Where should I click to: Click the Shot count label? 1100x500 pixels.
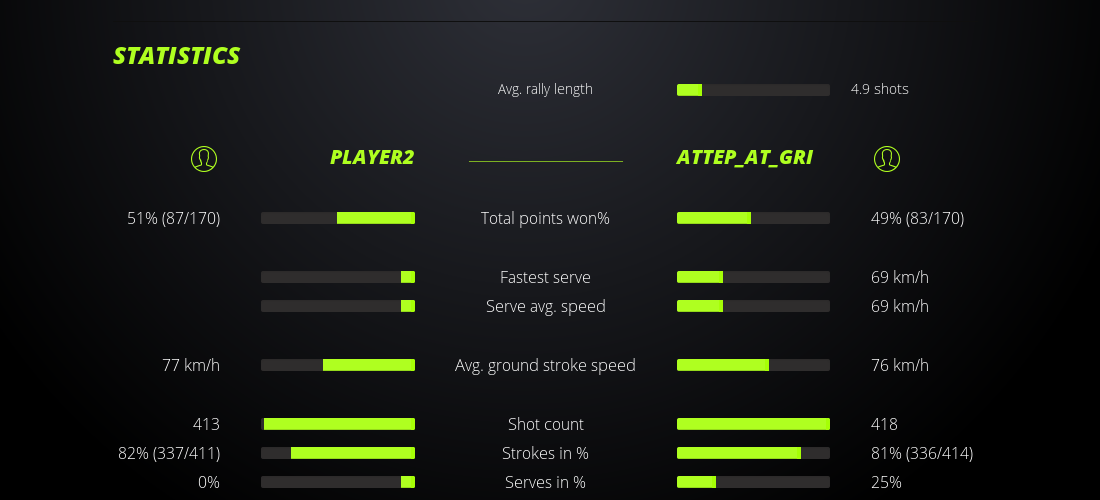(x=545, y=424)
